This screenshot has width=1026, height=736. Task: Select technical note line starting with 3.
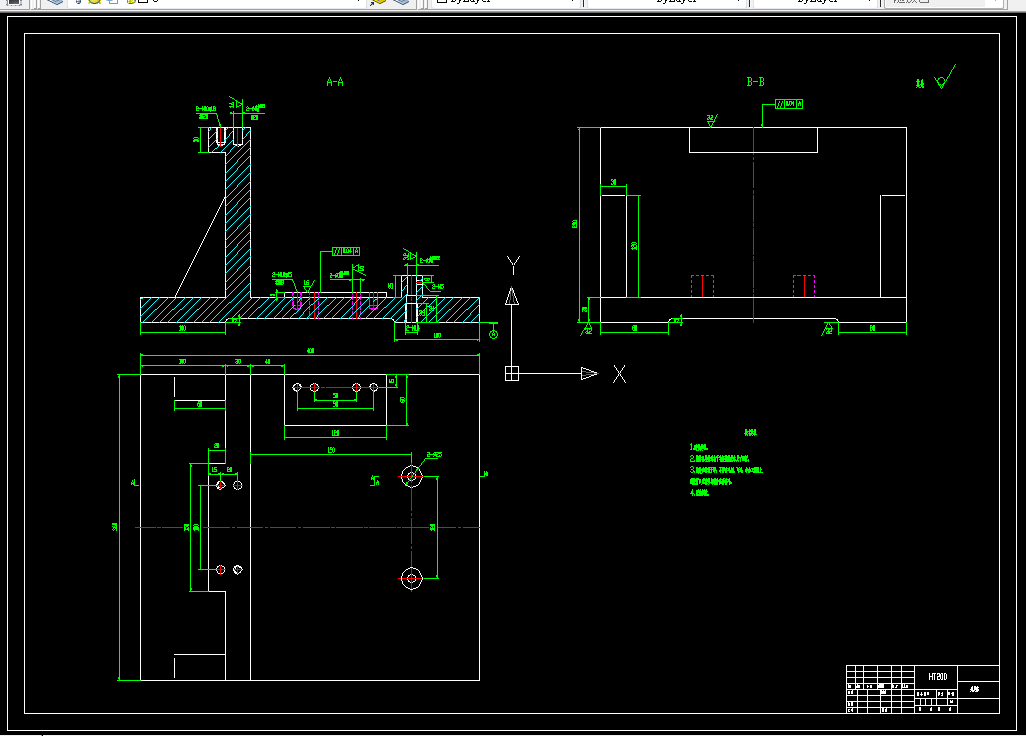pos(726,470)
